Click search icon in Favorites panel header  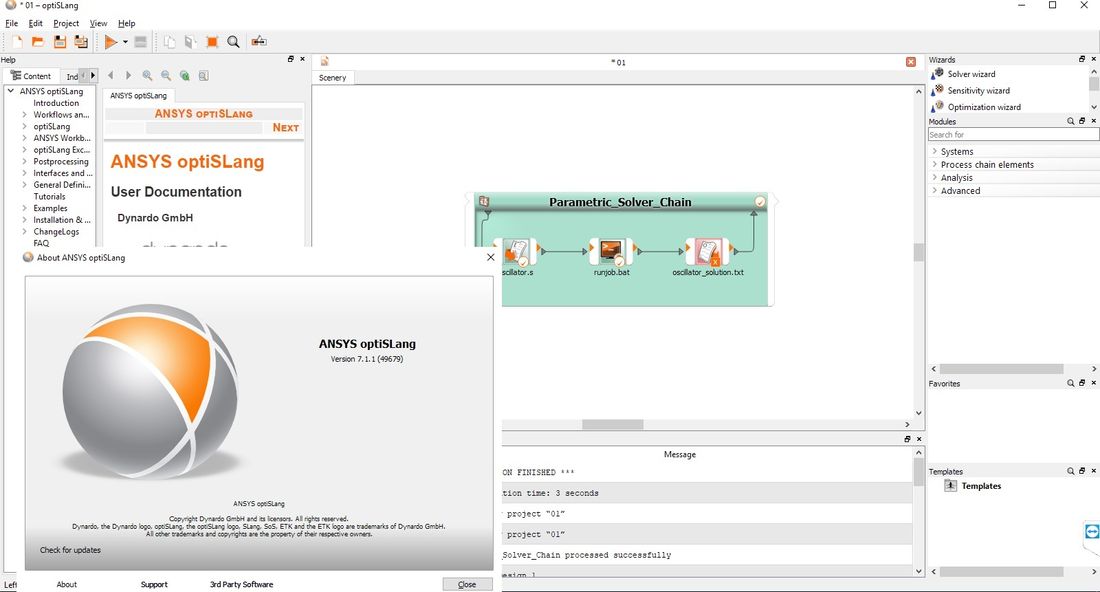(x=1071, y=384)
